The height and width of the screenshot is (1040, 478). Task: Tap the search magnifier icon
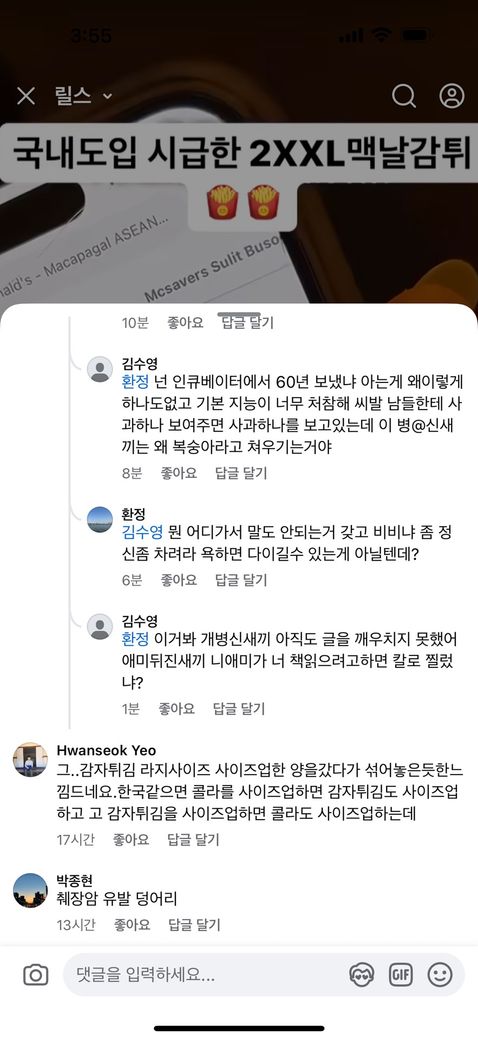coord(404,96)
